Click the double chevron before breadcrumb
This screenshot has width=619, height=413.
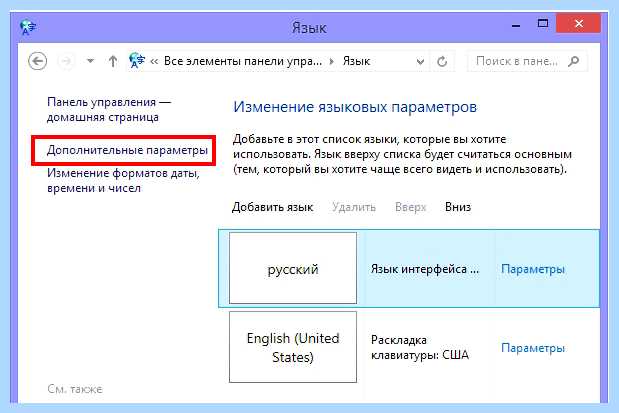point(154,62)
